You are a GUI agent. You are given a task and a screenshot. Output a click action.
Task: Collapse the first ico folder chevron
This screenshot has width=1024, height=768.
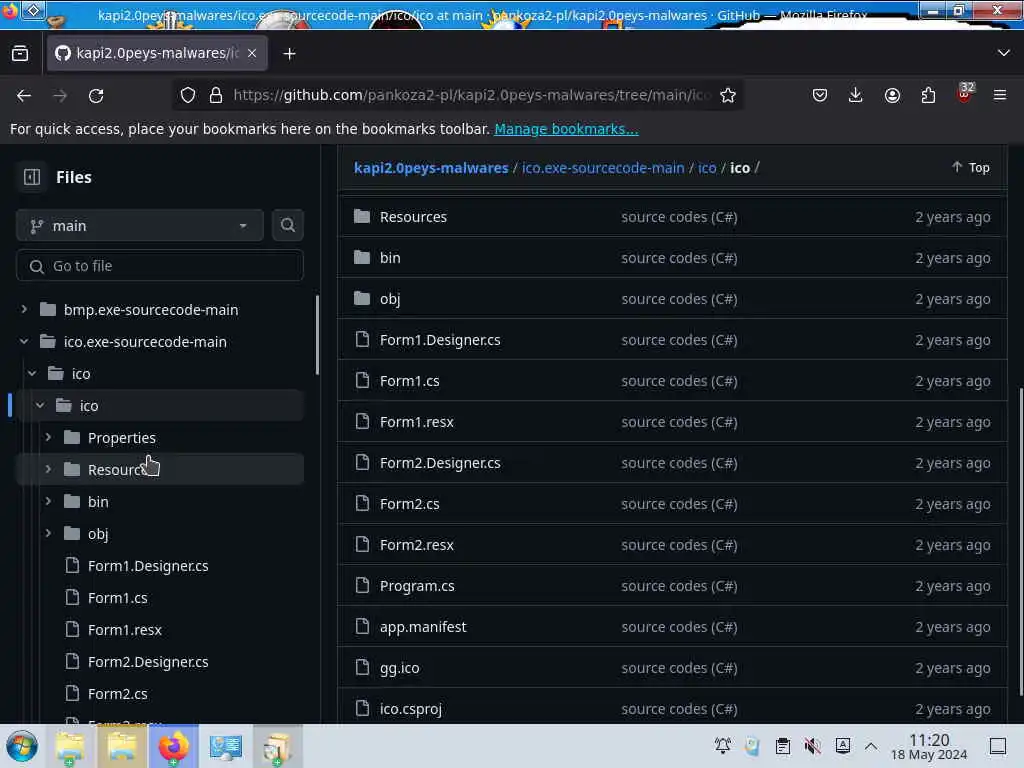[32, 373]
